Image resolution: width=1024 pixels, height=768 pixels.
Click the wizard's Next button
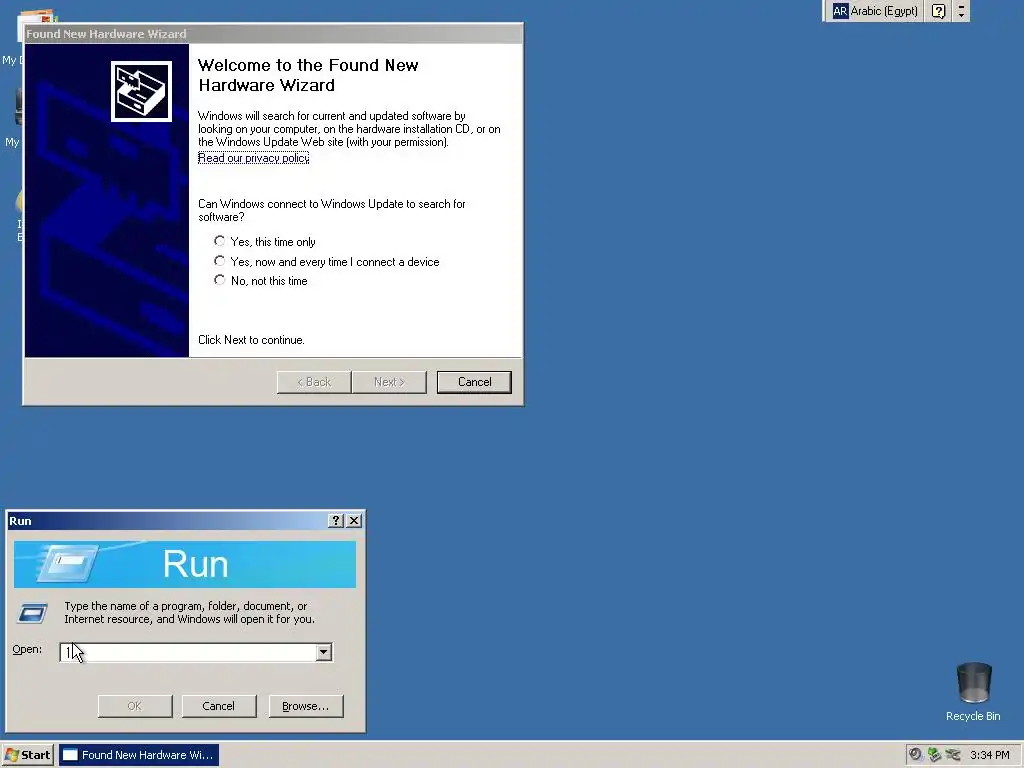pos(389,382)
